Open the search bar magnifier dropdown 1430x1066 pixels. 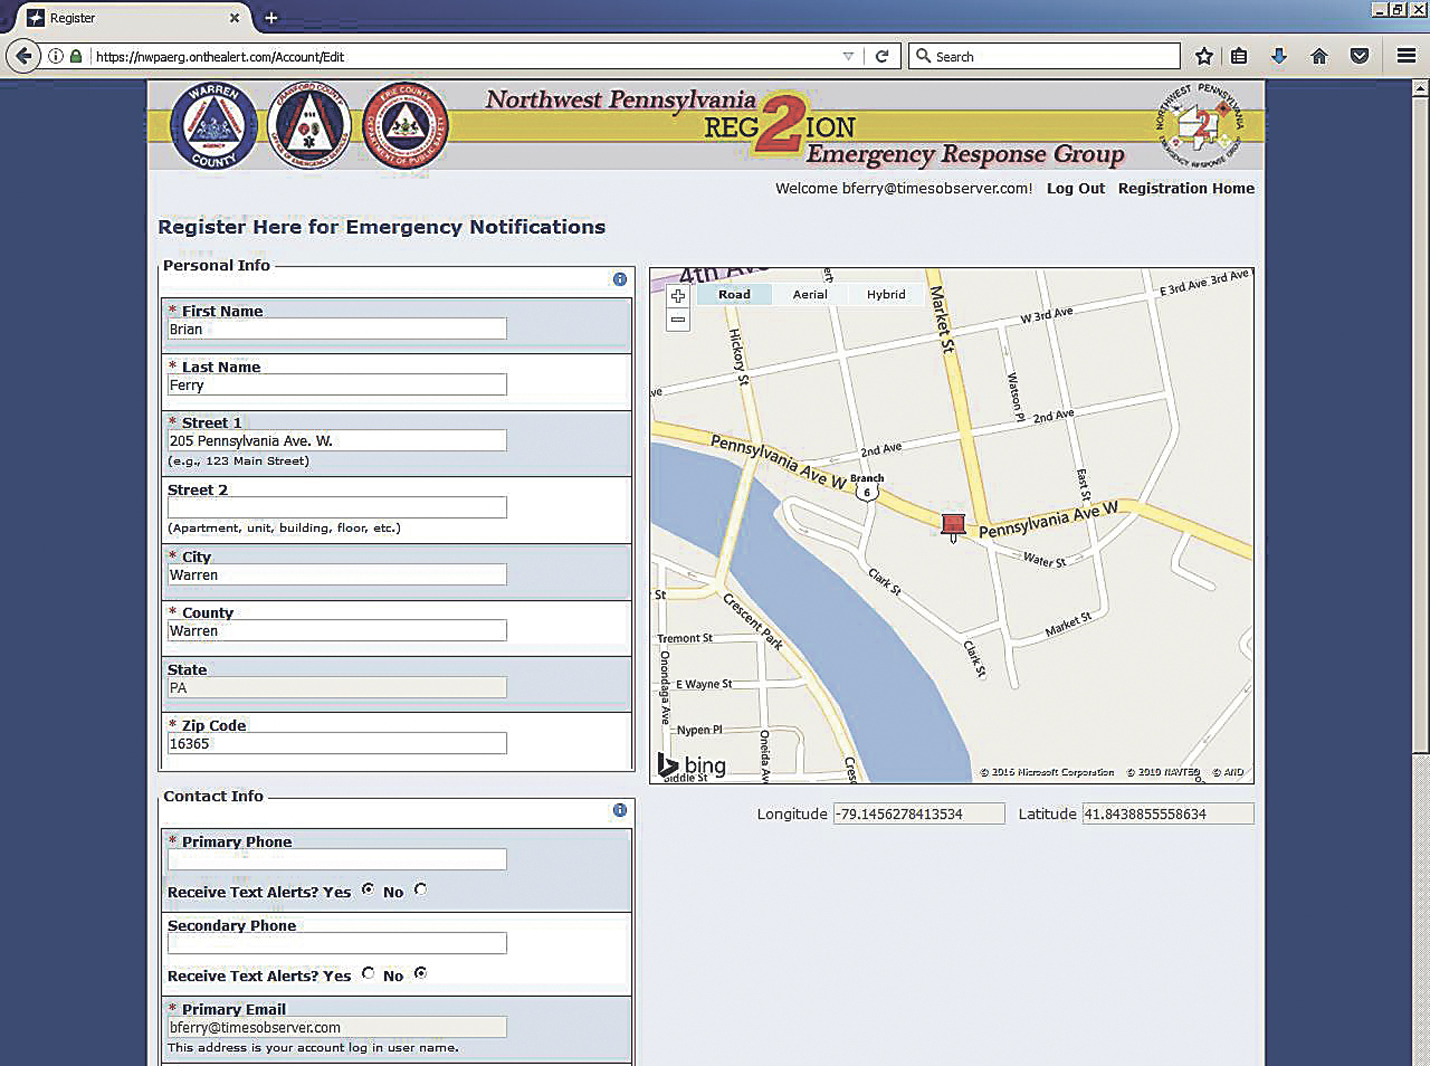[925, 56]
